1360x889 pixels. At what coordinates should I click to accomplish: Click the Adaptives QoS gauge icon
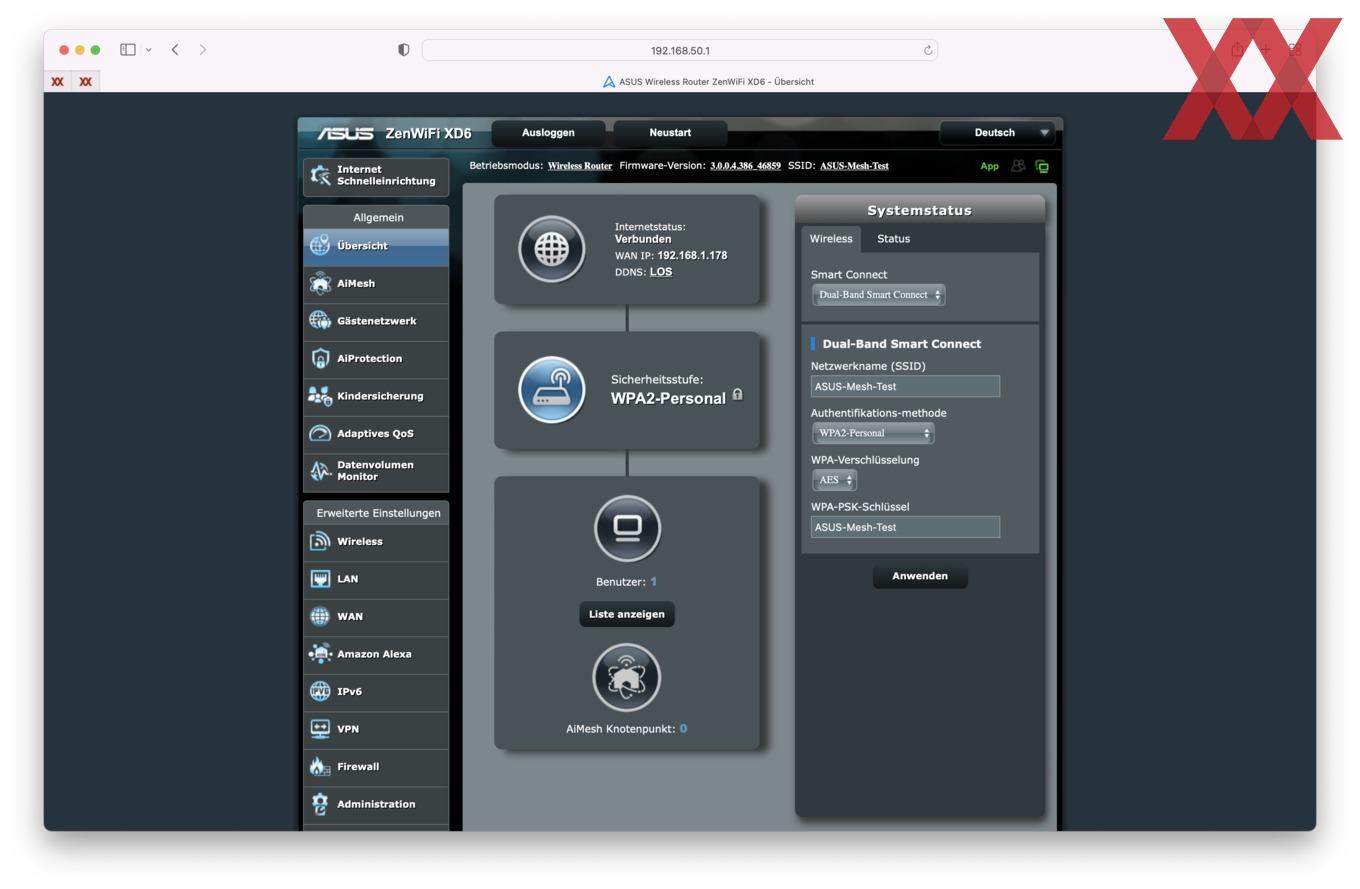tap(320, 433)
